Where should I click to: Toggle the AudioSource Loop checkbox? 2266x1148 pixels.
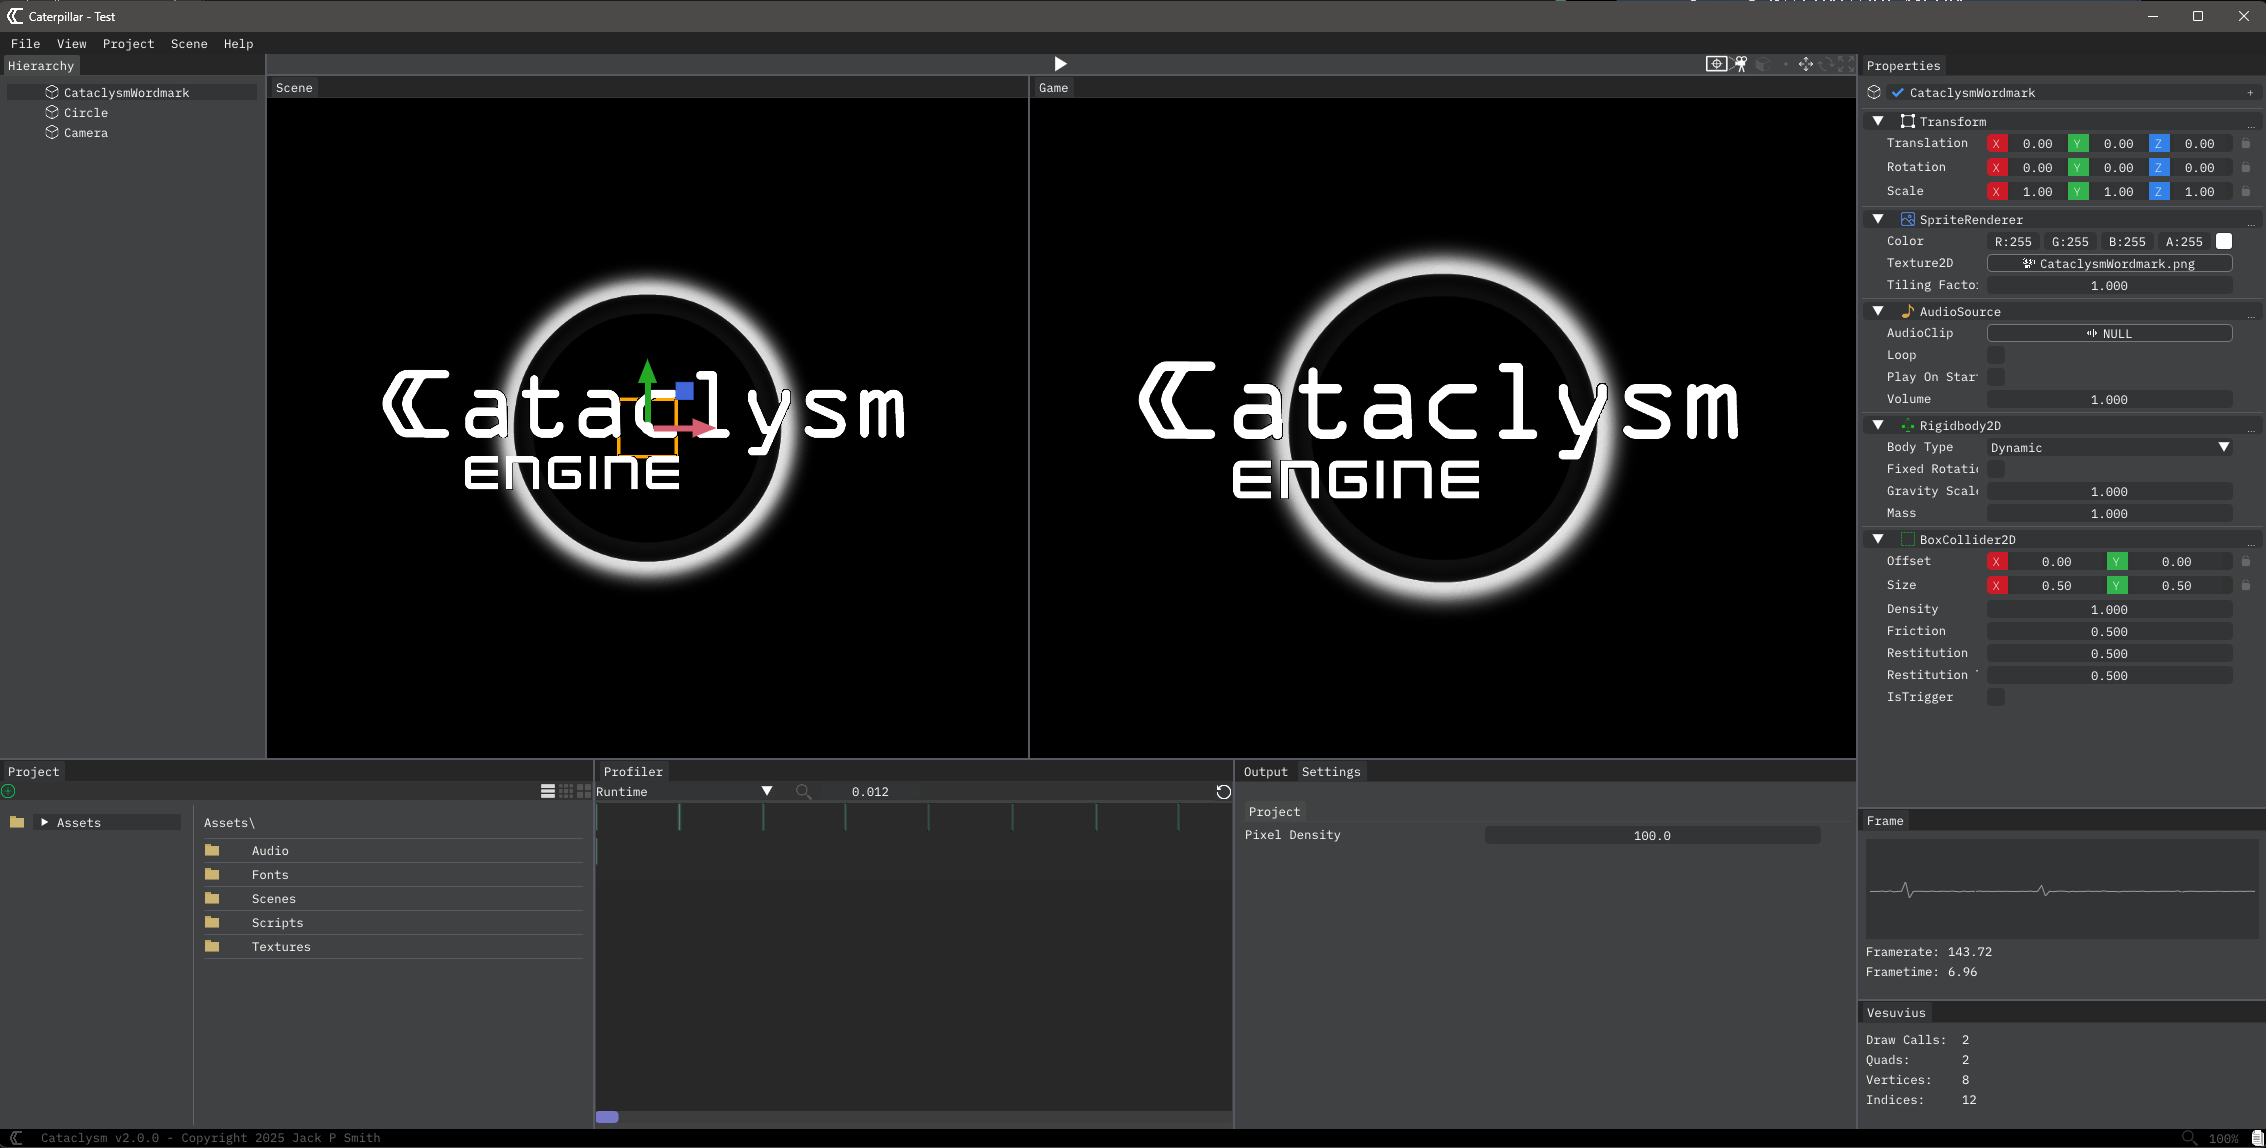coord(1996,356)
